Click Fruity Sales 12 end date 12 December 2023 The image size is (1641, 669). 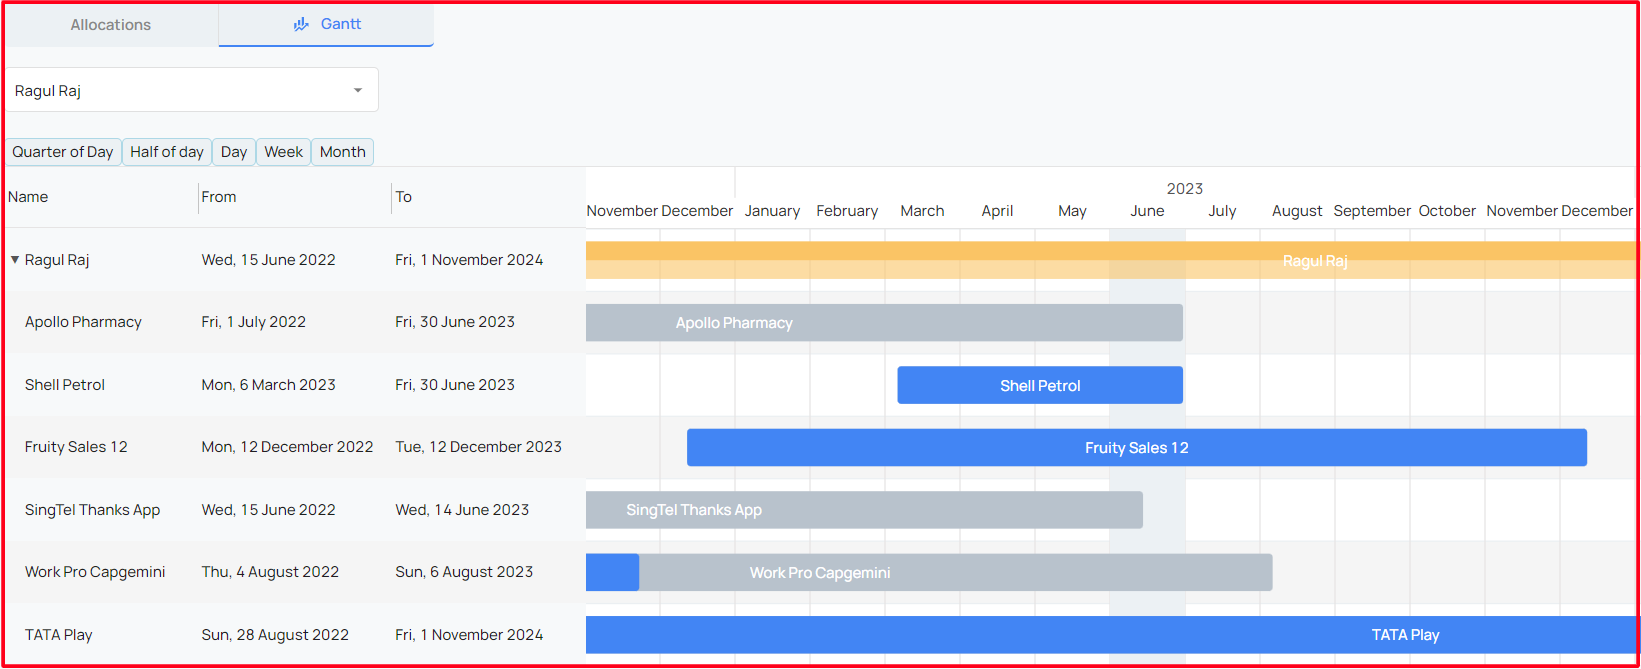tap(478, 447)
